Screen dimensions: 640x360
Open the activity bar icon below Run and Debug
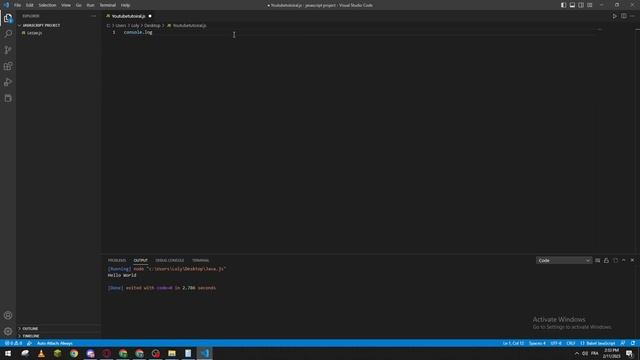point(8,98)
